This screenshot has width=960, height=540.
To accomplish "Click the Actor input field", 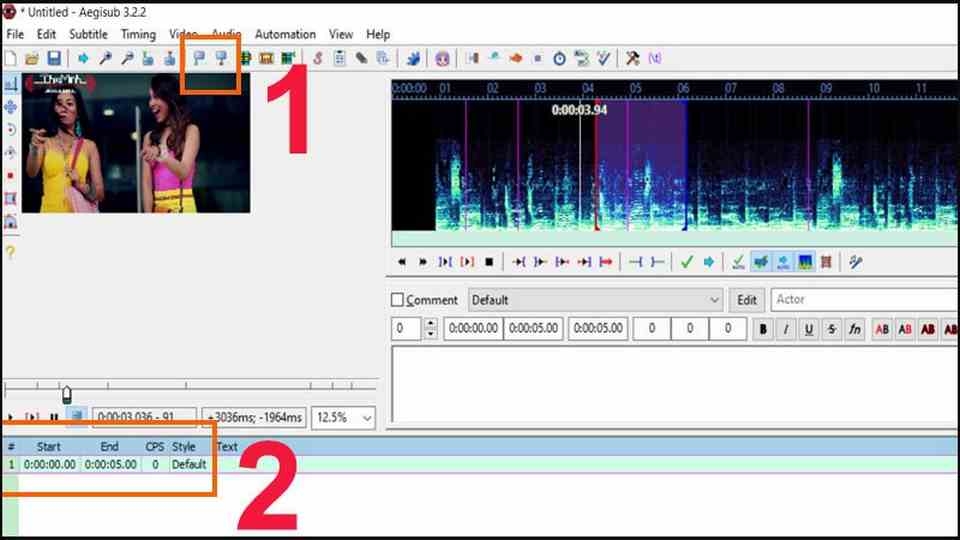I will tap(864, 299).
